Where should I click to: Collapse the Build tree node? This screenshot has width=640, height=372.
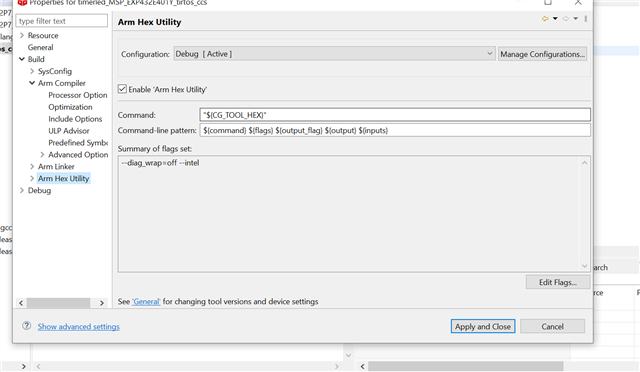point(22,59)
